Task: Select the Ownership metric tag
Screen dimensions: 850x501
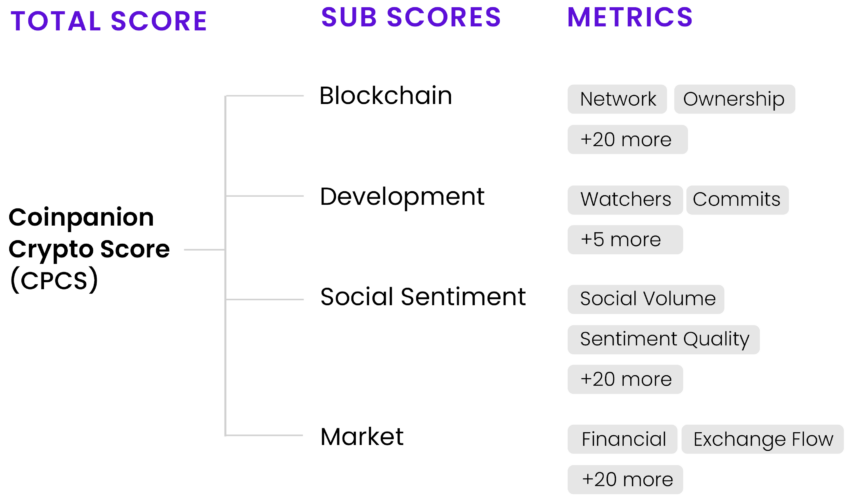Action: (735, 99)
